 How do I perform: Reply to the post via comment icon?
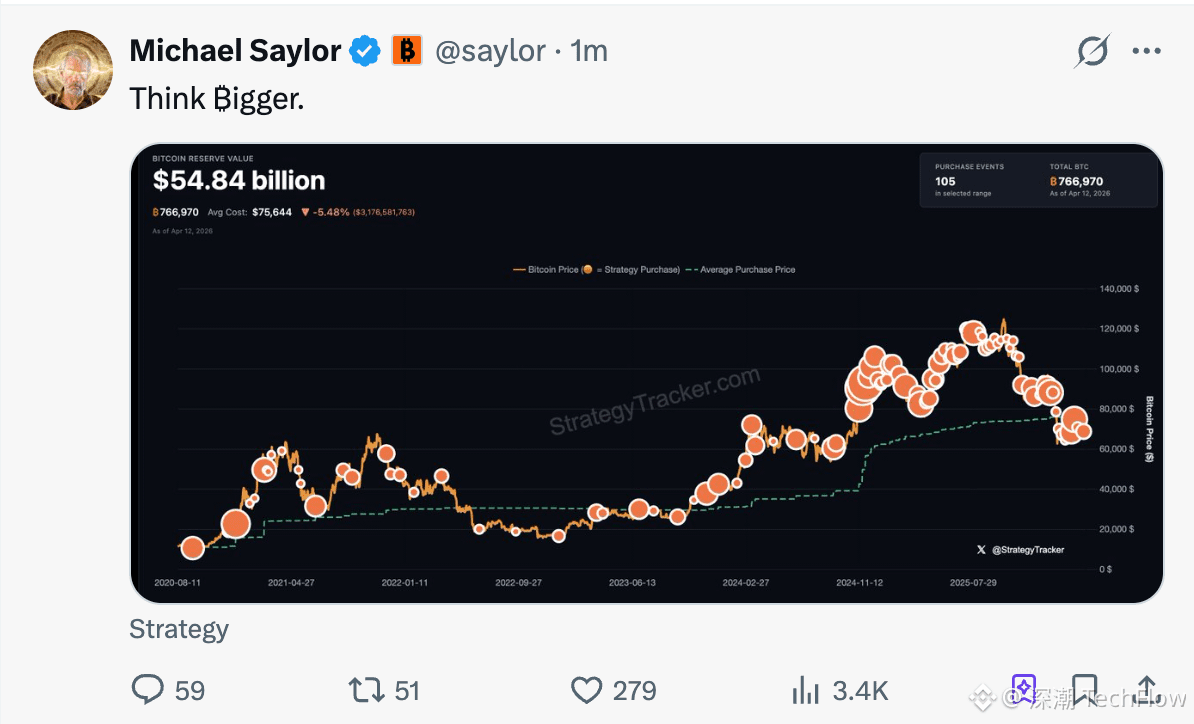pos(148,689)
